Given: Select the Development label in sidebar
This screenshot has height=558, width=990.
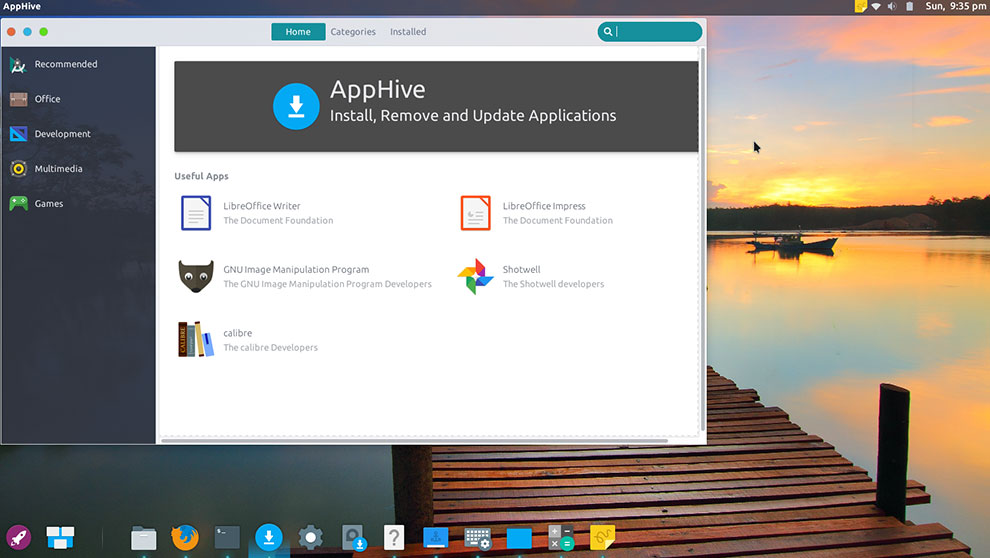Looking at the screenshot, I should point(63,134).
